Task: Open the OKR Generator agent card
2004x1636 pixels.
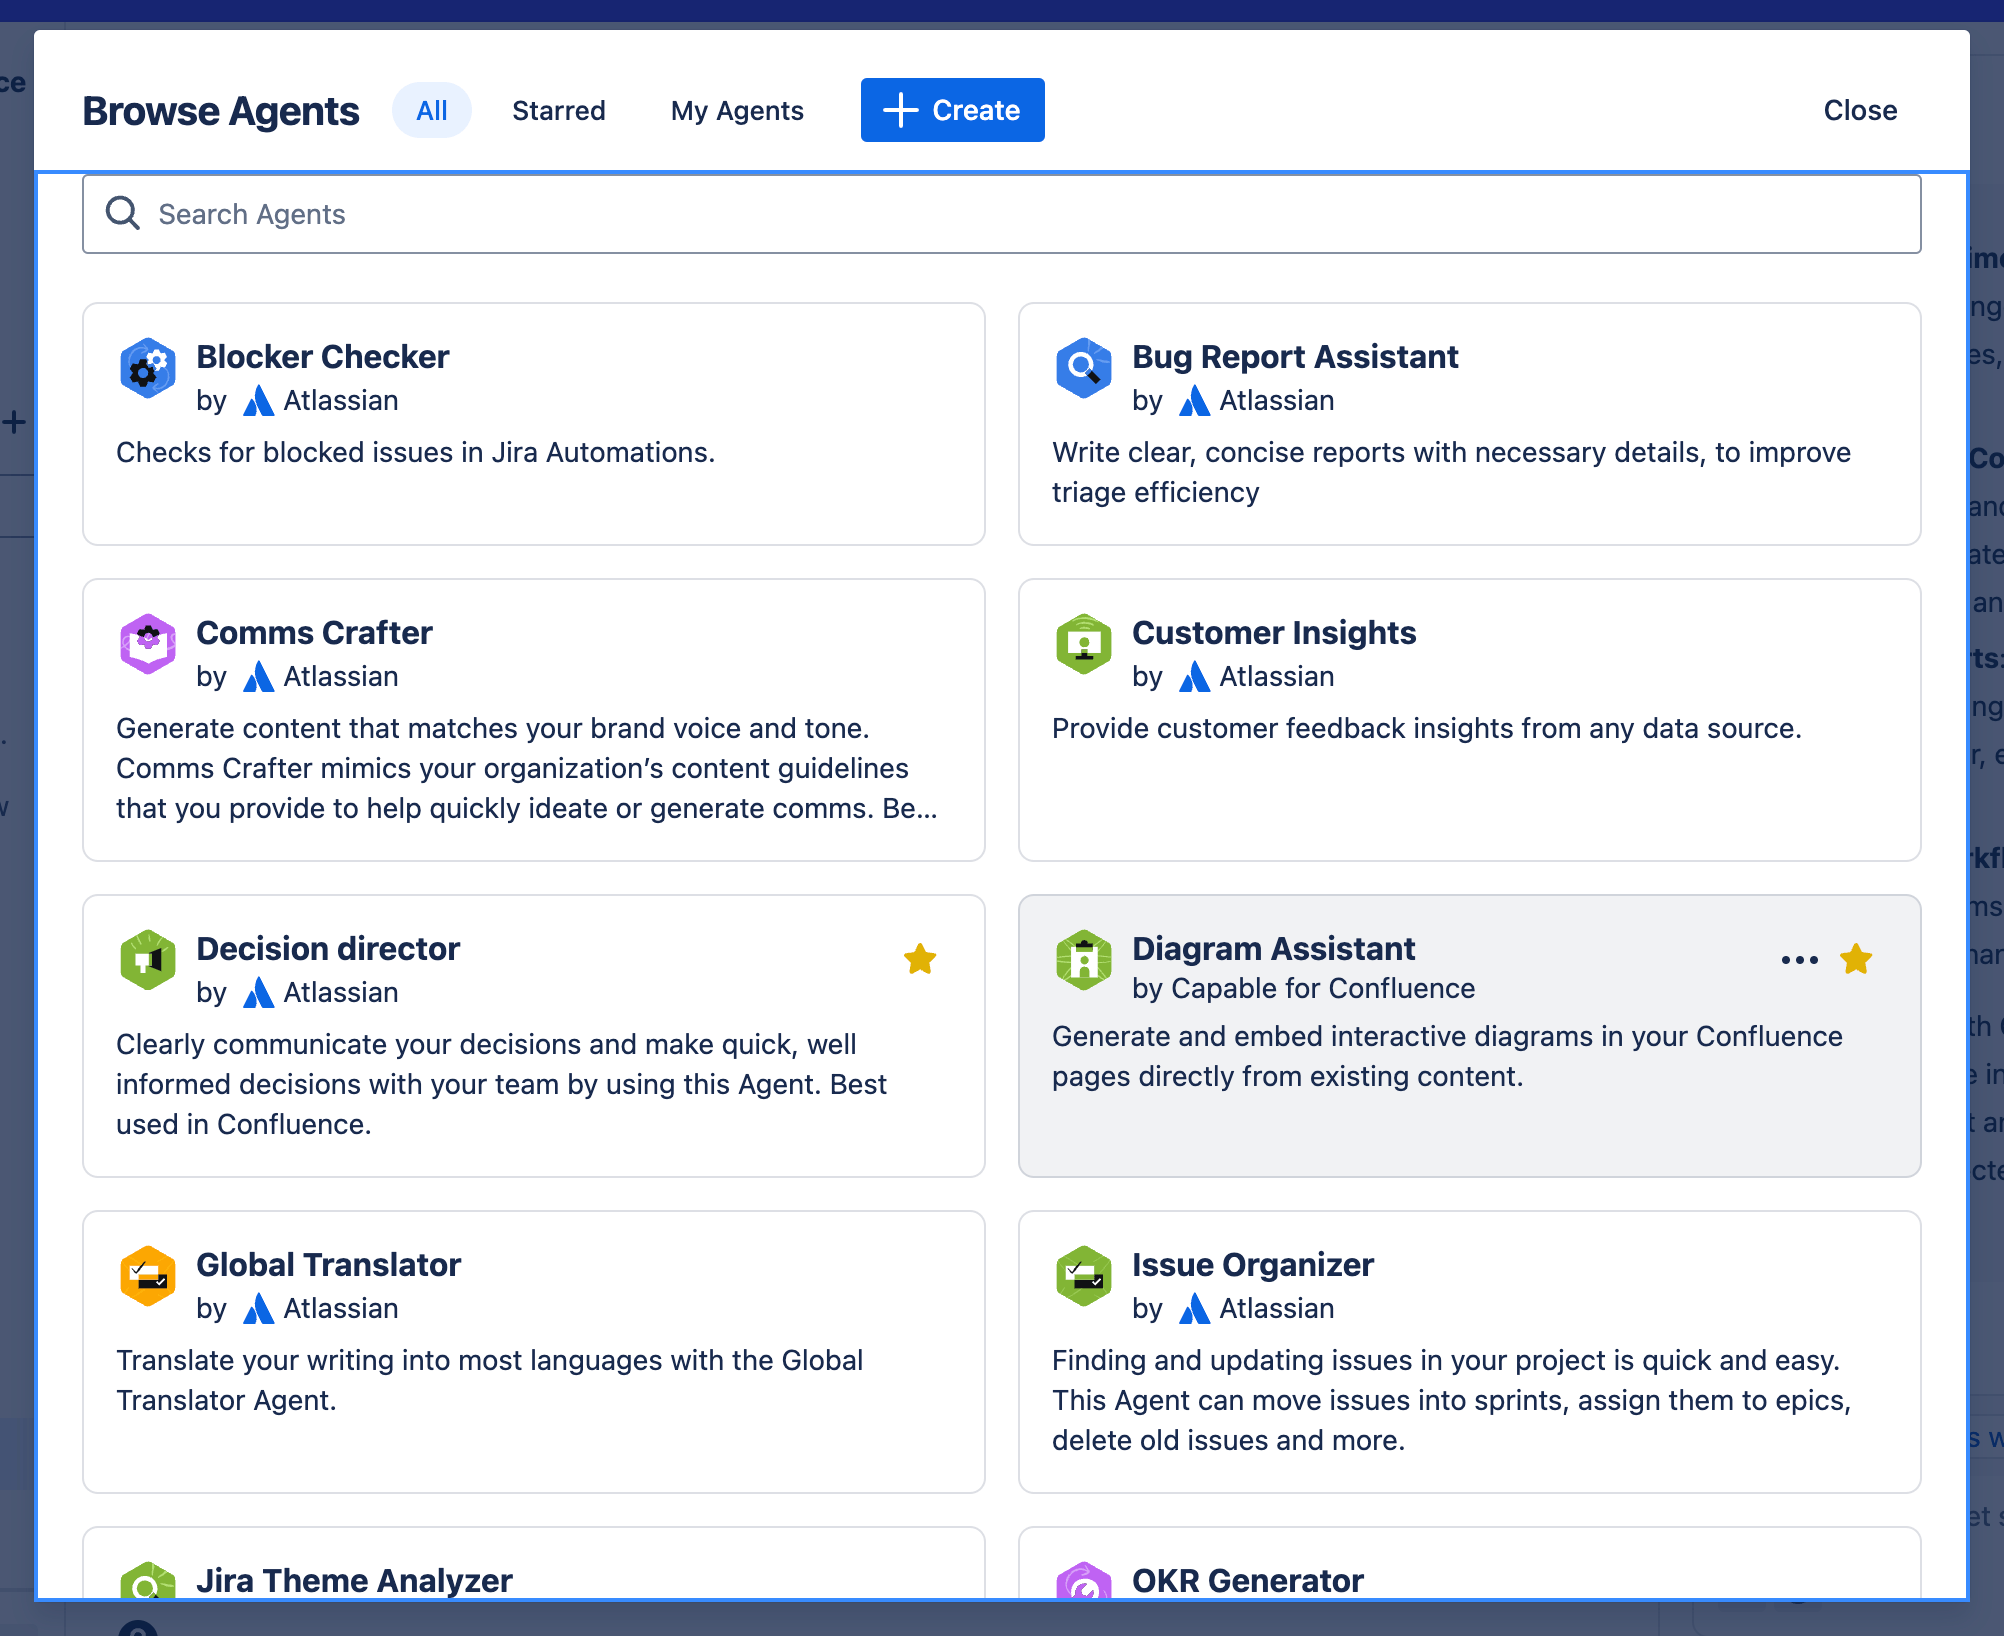Action: (x=1247, y=1580)
